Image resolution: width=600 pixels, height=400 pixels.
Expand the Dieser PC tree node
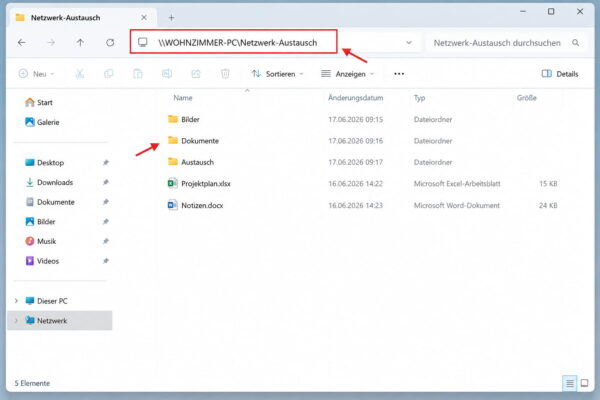(16, 301)
